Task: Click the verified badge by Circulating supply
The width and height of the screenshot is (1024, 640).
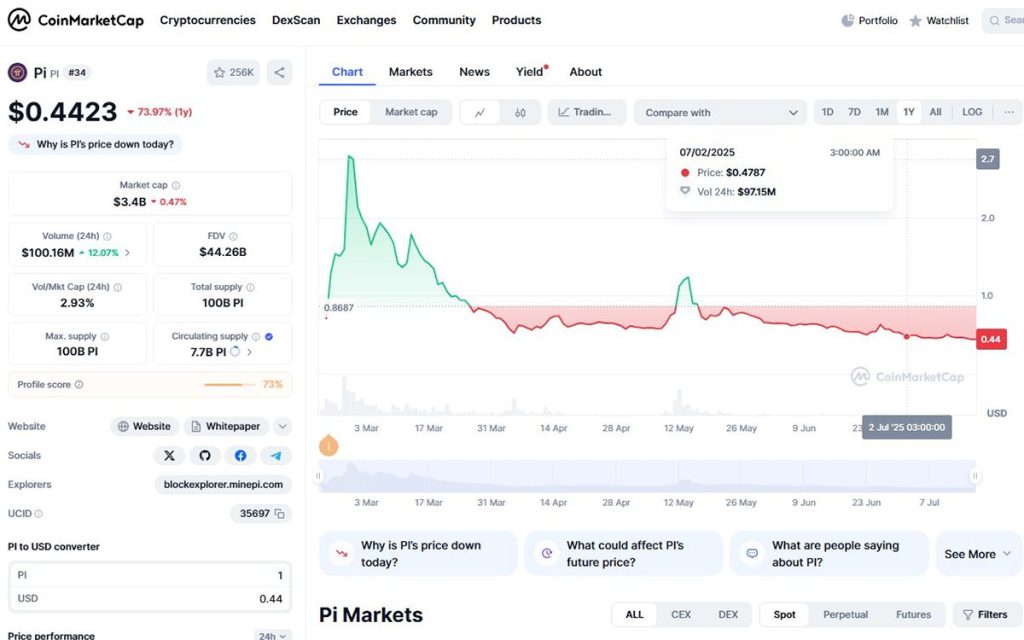Action: tap(269, 337)
